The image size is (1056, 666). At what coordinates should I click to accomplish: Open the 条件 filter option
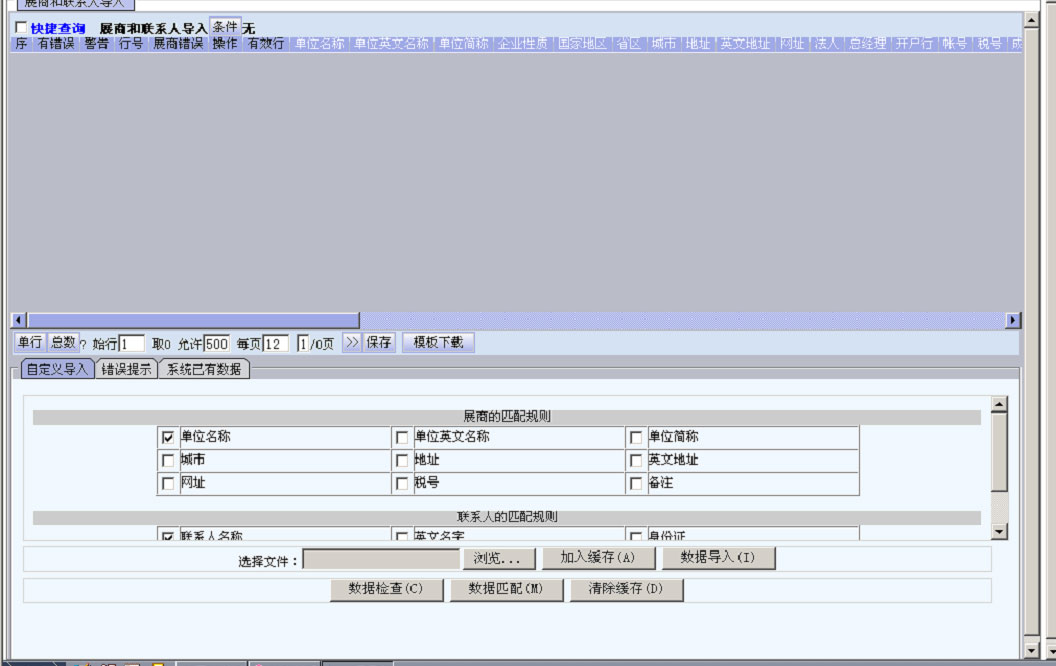pos(225,28)
